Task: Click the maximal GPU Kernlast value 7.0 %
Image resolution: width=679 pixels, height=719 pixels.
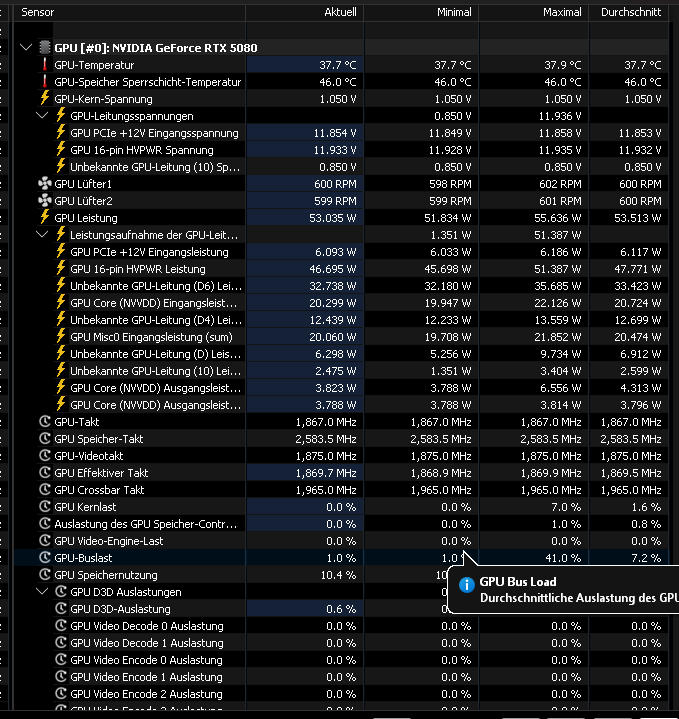Action: [566, 507]
